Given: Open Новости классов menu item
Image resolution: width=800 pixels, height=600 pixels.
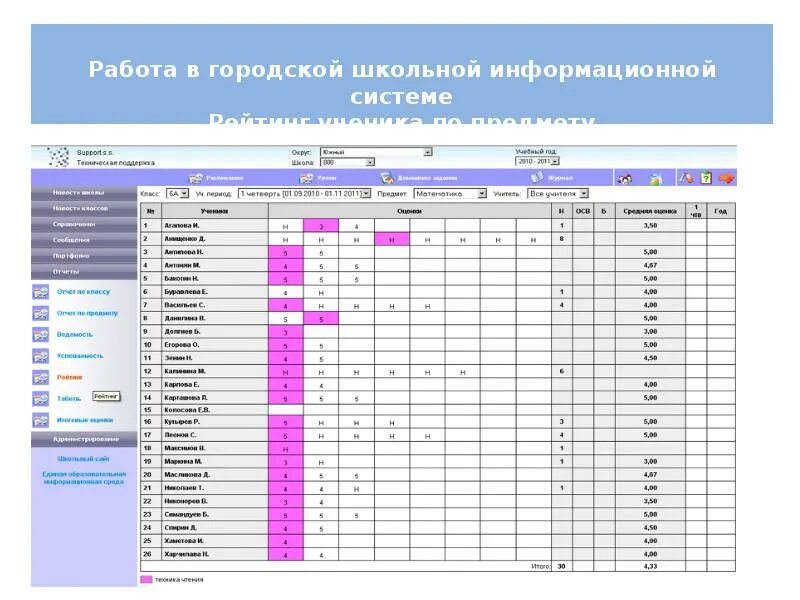Looking at the screenshot, I should coord(84,209).
